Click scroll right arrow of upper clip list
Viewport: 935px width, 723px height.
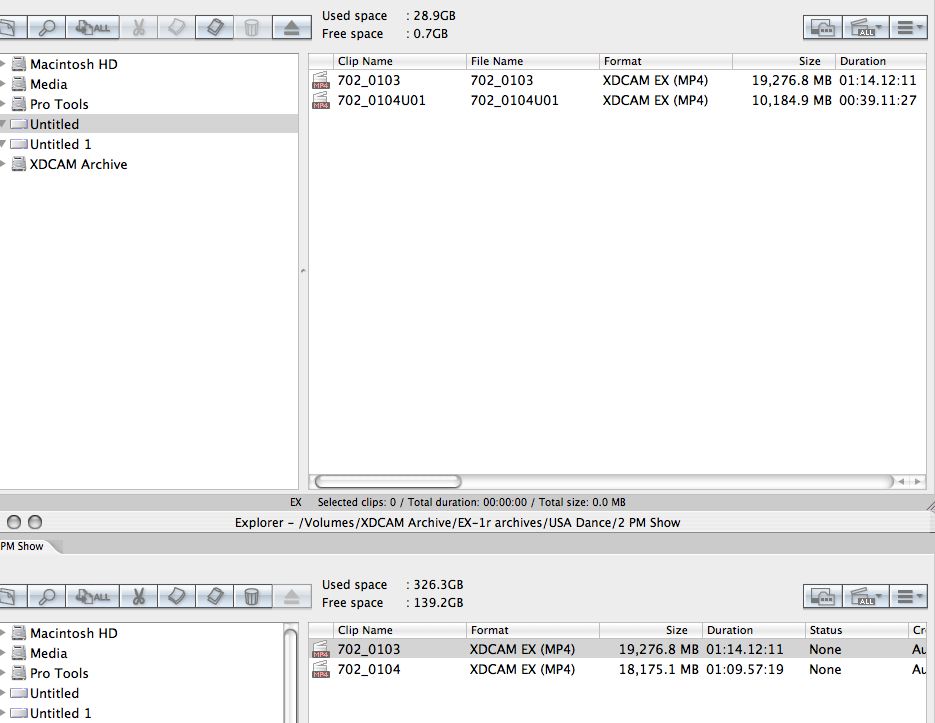coord(917,481)
